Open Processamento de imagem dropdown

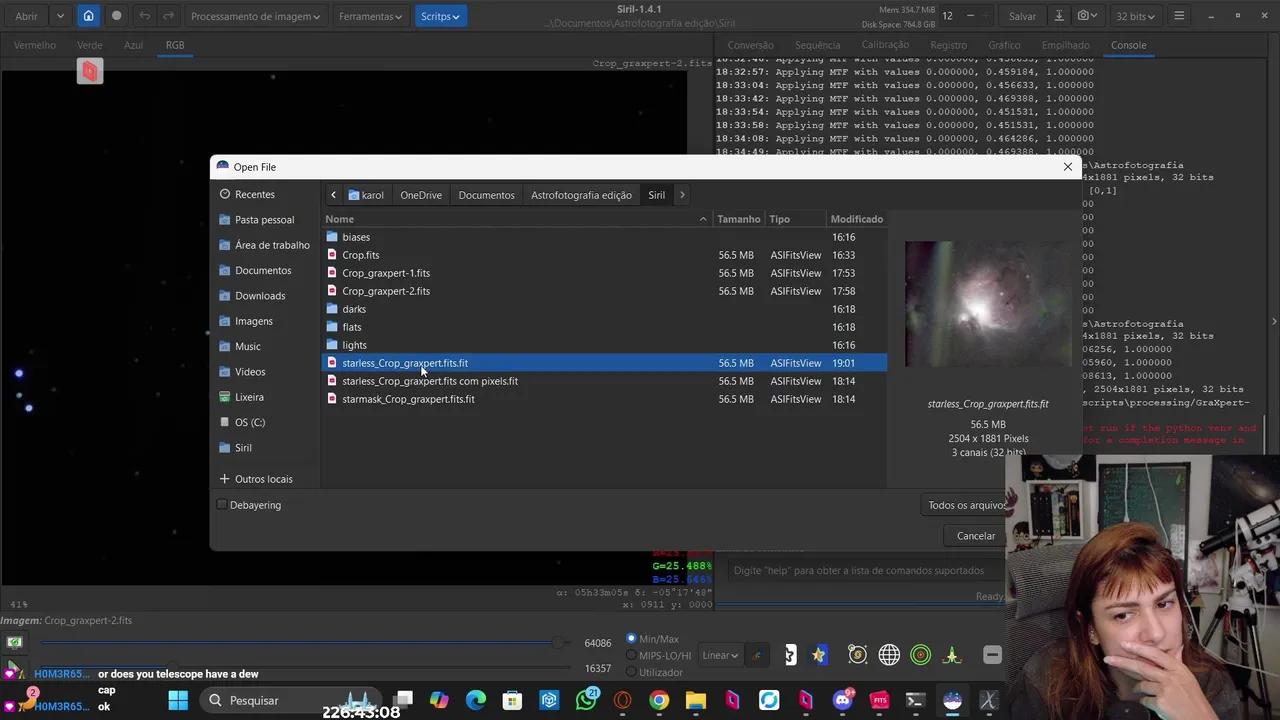(255, 16)
